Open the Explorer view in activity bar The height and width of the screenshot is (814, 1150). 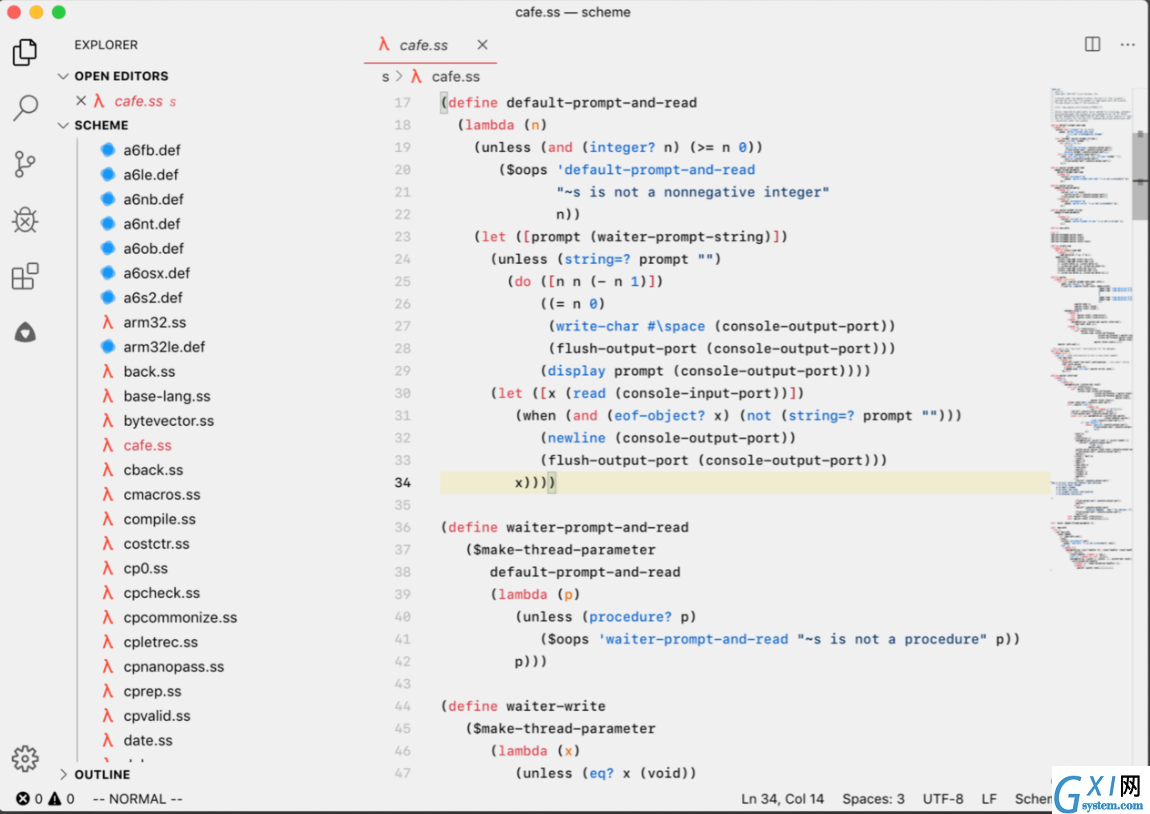25,52
